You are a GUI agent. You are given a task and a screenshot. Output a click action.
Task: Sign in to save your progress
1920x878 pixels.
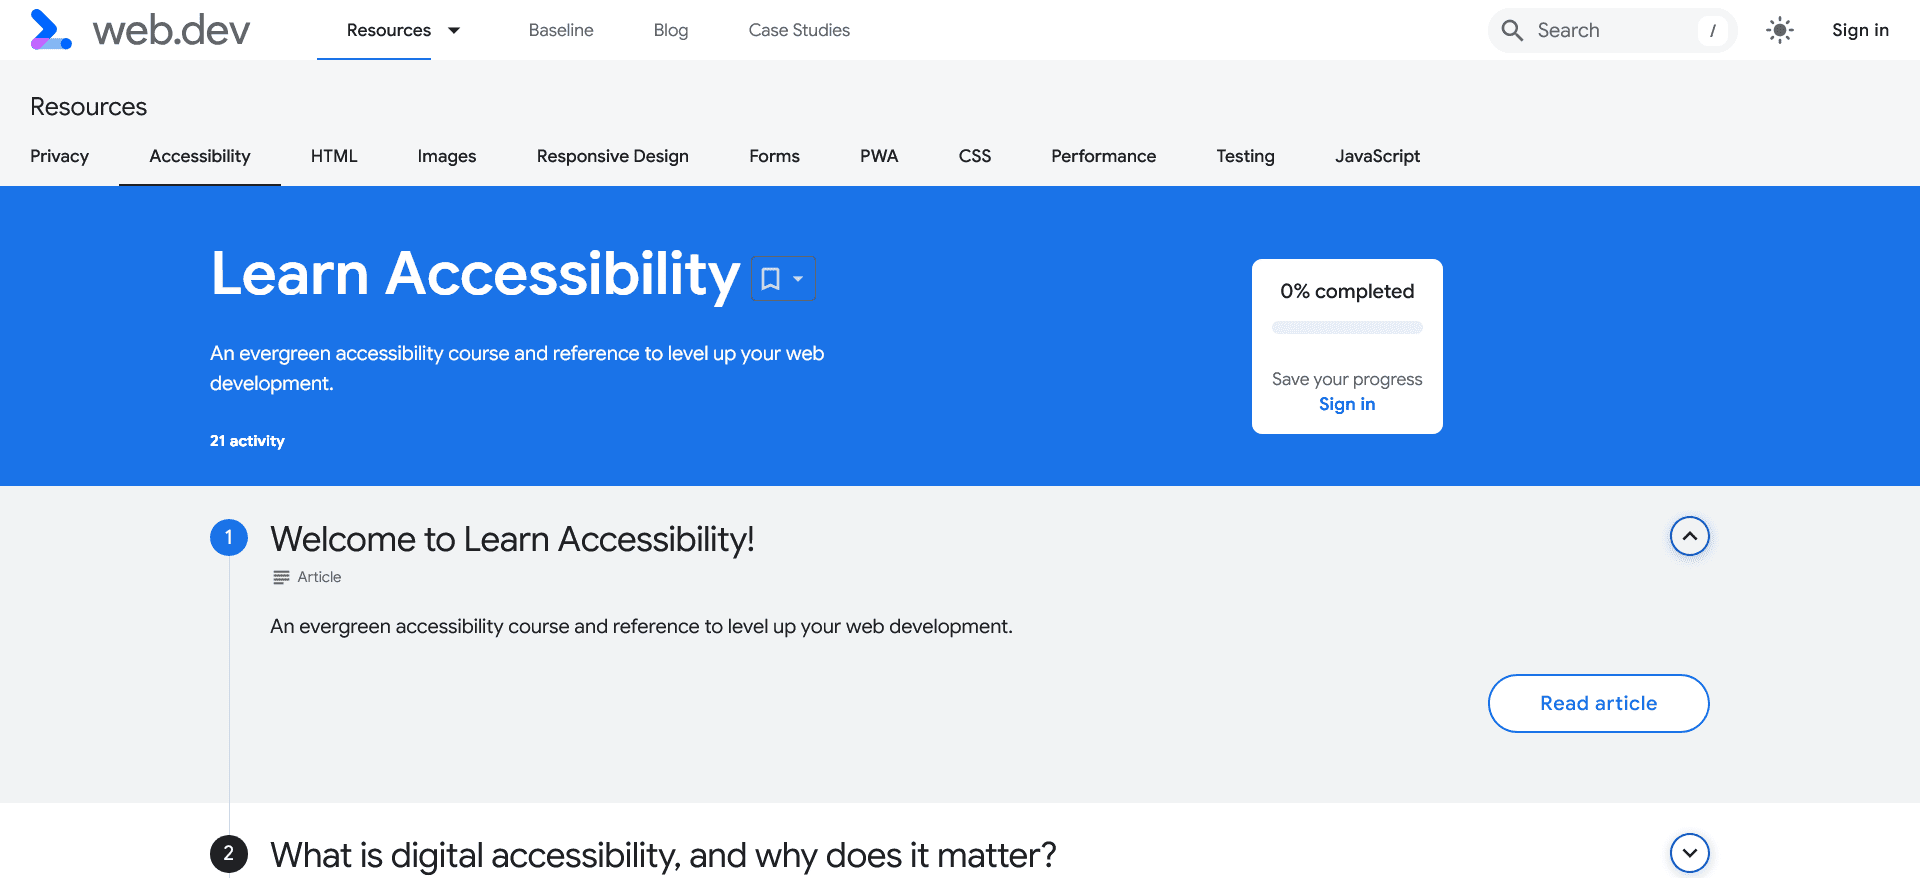tap(1347, 404)
